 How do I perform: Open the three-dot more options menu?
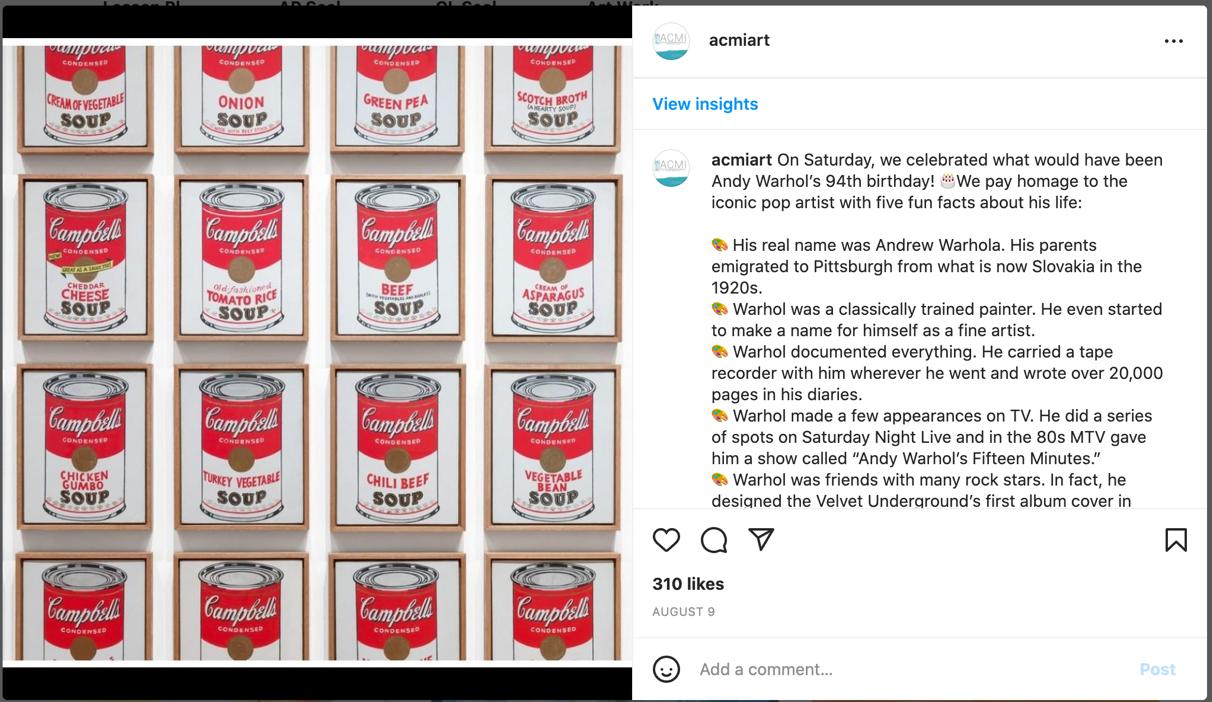(x=1174, y=41)
